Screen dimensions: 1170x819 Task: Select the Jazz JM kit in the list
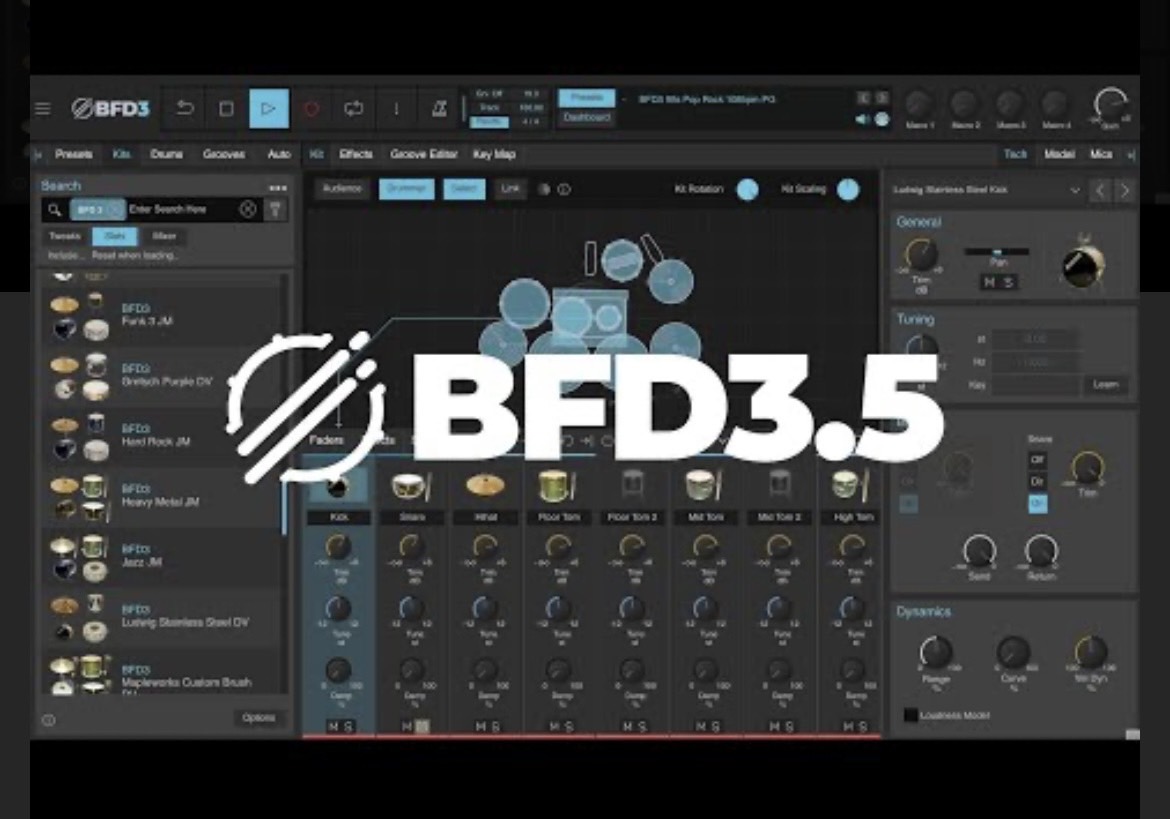tap(162, 556)
